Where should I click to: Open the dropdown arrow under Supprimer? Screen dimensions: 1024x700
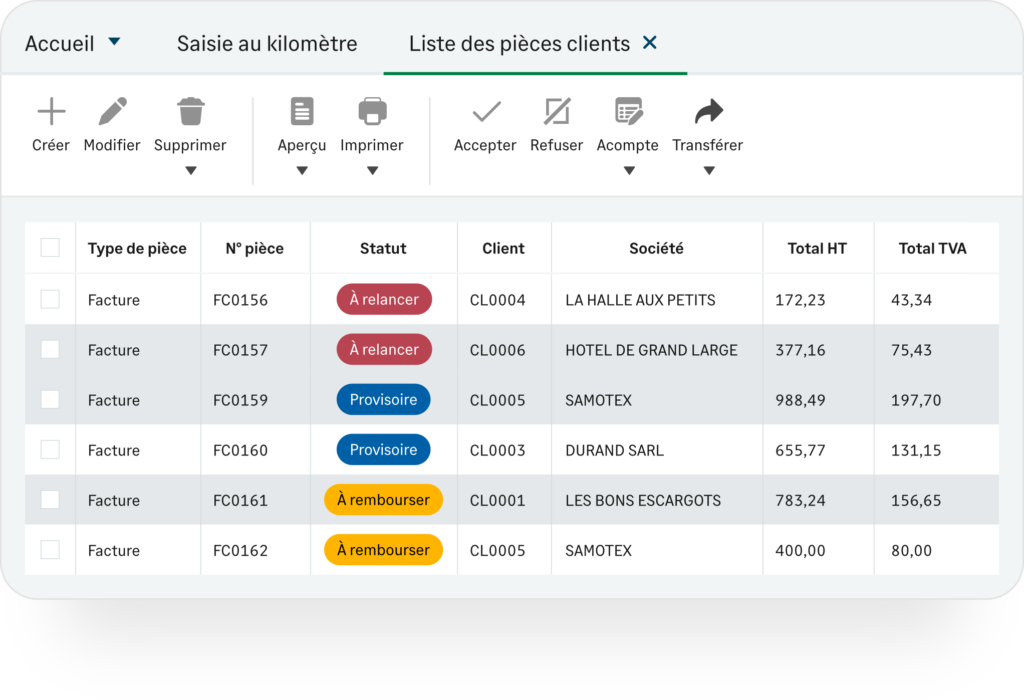point(191,171)
